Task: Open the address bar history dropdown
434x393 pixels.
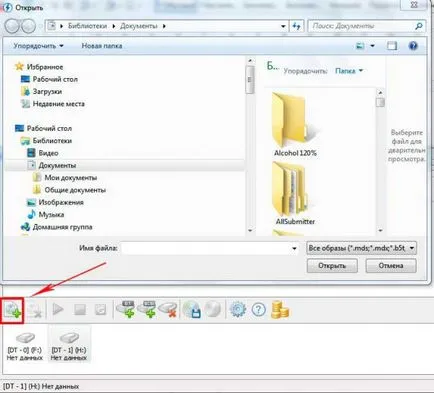Action: [283, 26]
